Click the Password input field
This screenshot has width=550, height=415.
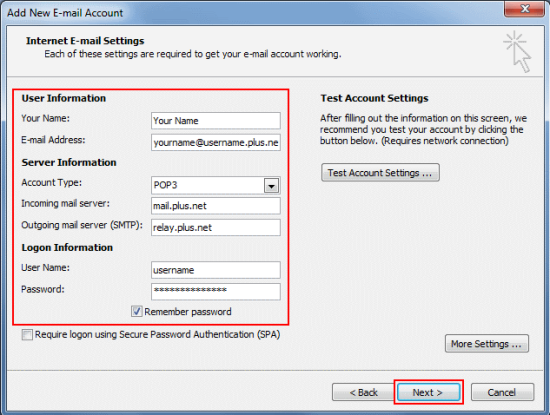point(216,292)
